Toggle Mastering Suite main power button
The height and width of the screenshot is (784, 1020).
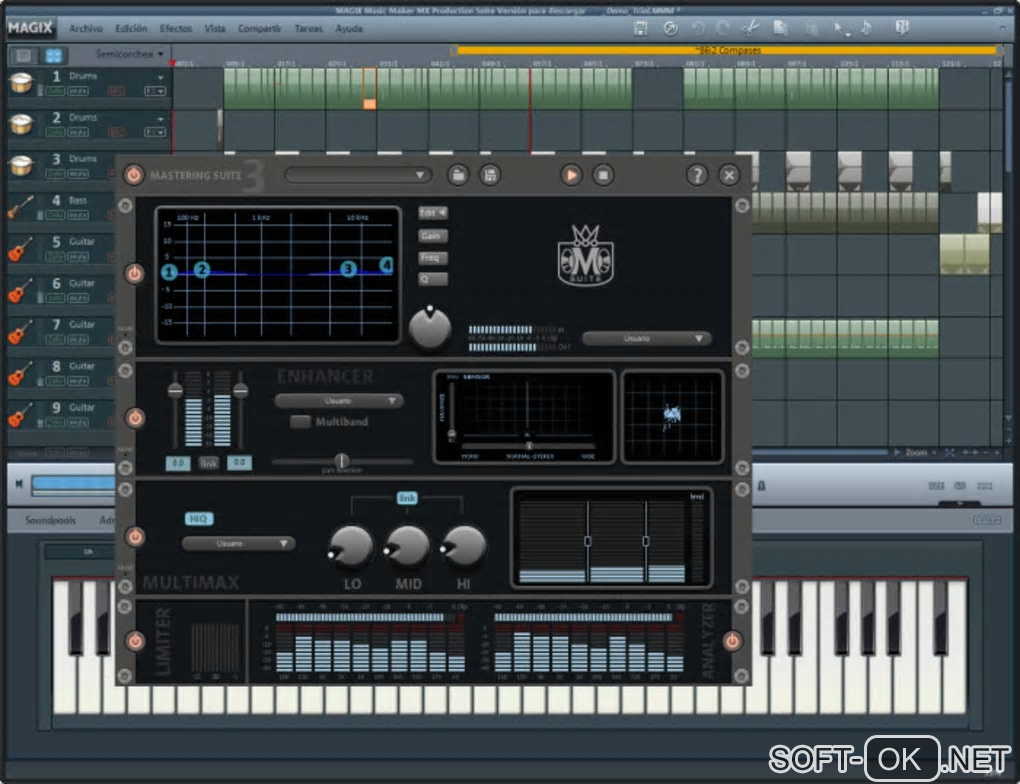[x=133, y=175]
